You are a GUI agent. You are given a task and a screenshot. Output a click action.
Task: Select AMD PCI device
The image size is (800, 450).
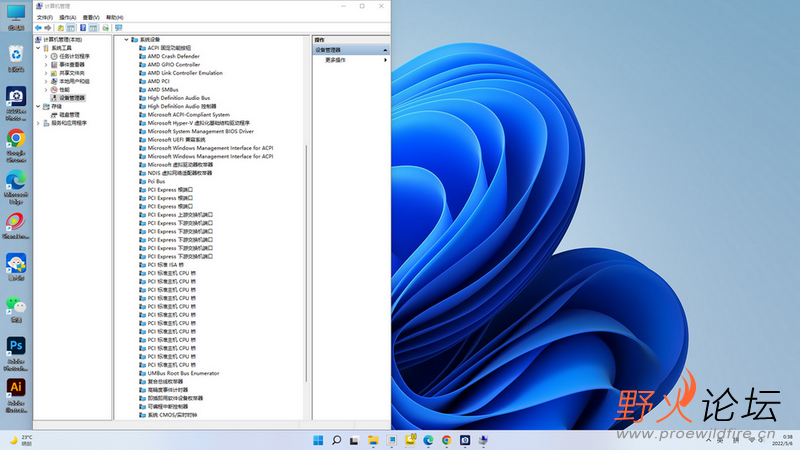coord(158,81)
